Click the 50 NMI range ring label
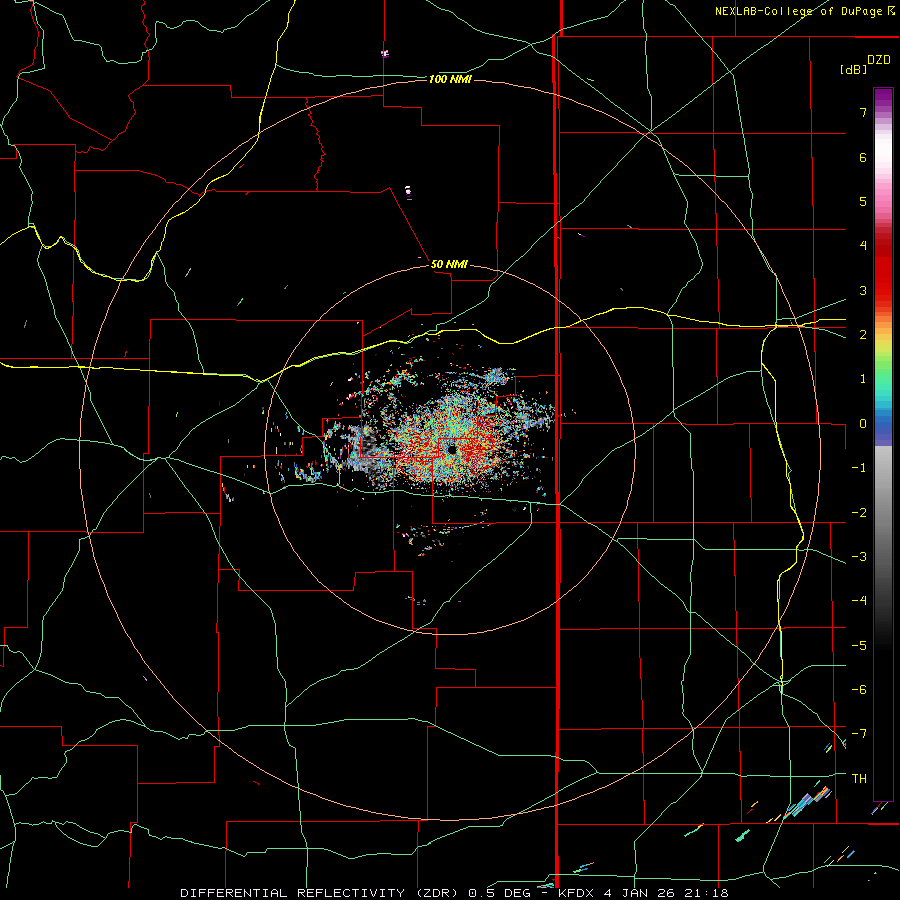Image resolution: width=900 pixels, height=900 pixels. point(449,264)
